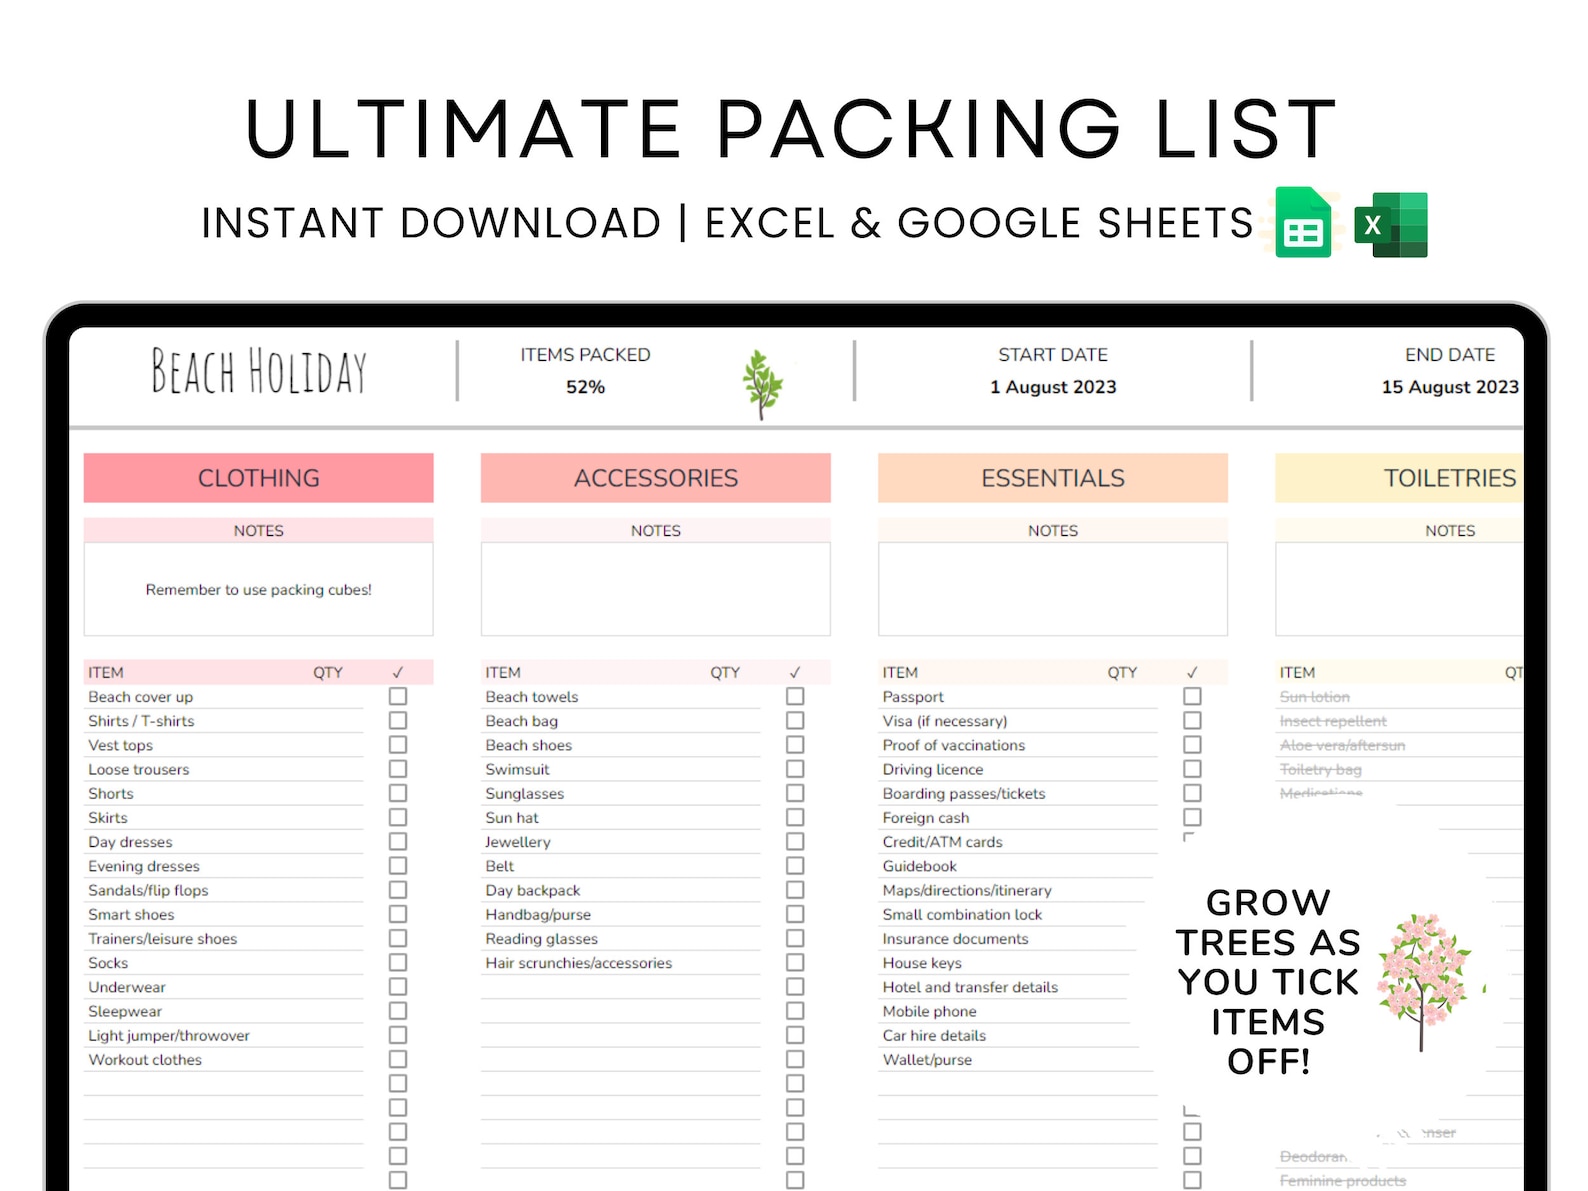Tick the Swimsuit checkbox
Image resolution: width=1588 pixels, height=1191 pixels.
click(795, 768)
